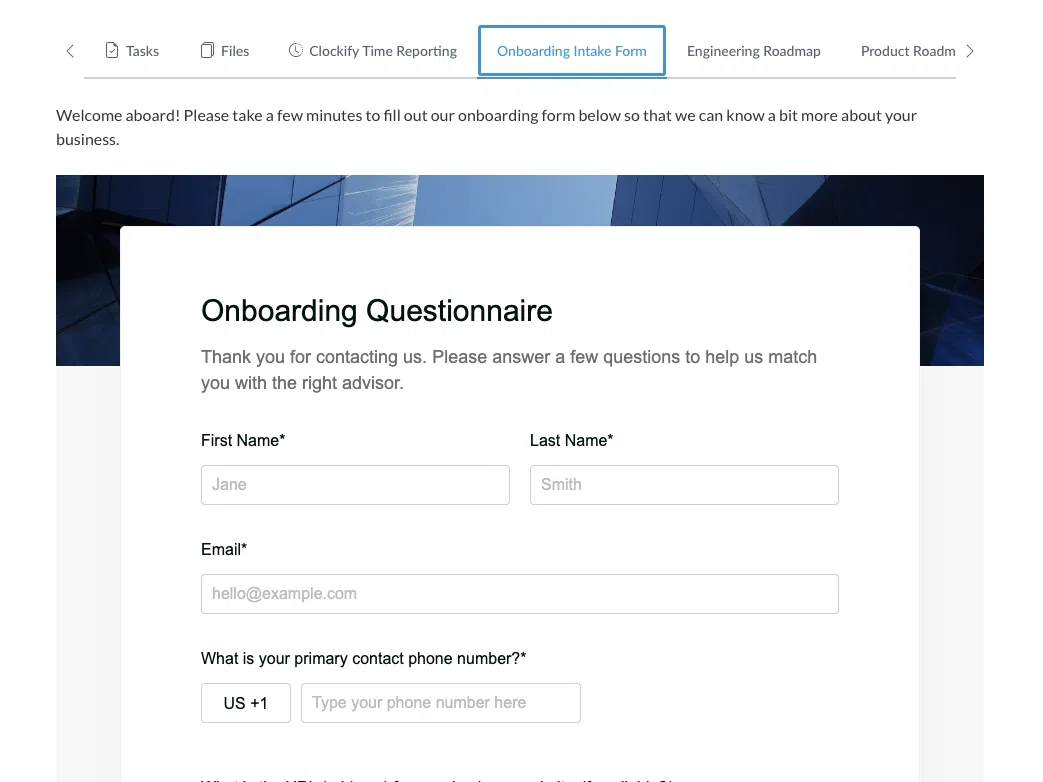Open the Files tab
Screen dimensions: 1043x782
click(x=235, y=51)
